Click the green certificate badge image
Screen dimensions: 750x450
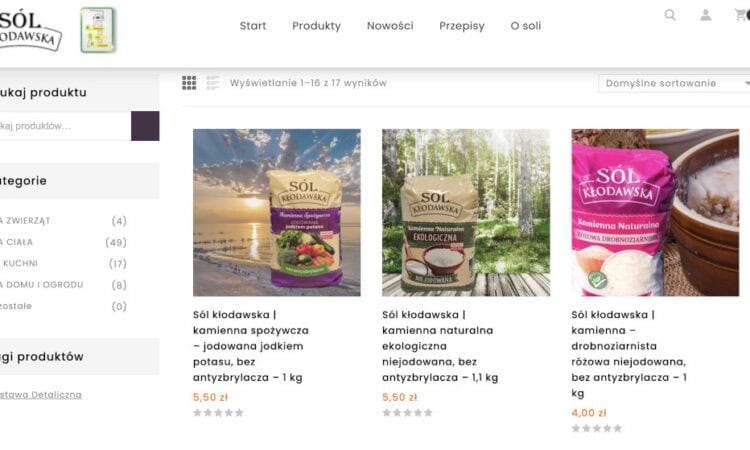97,30
